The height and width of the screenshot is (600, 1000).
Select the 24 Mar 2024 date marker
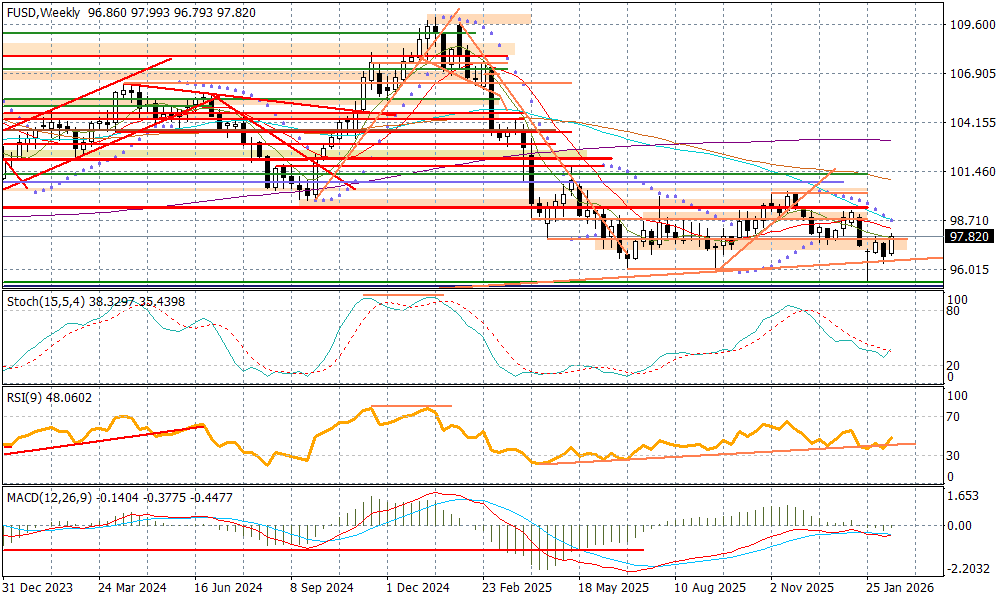pos(131,589)
